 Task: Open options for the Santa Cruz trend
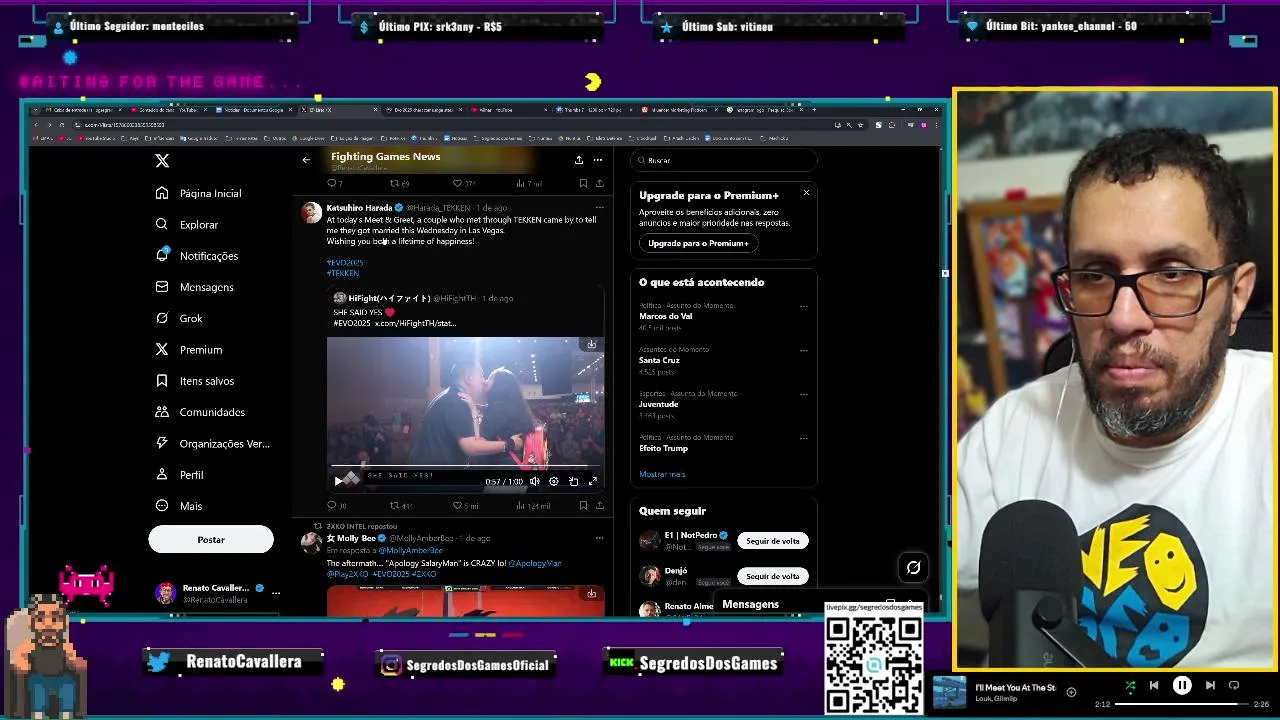tap(804, 351)
